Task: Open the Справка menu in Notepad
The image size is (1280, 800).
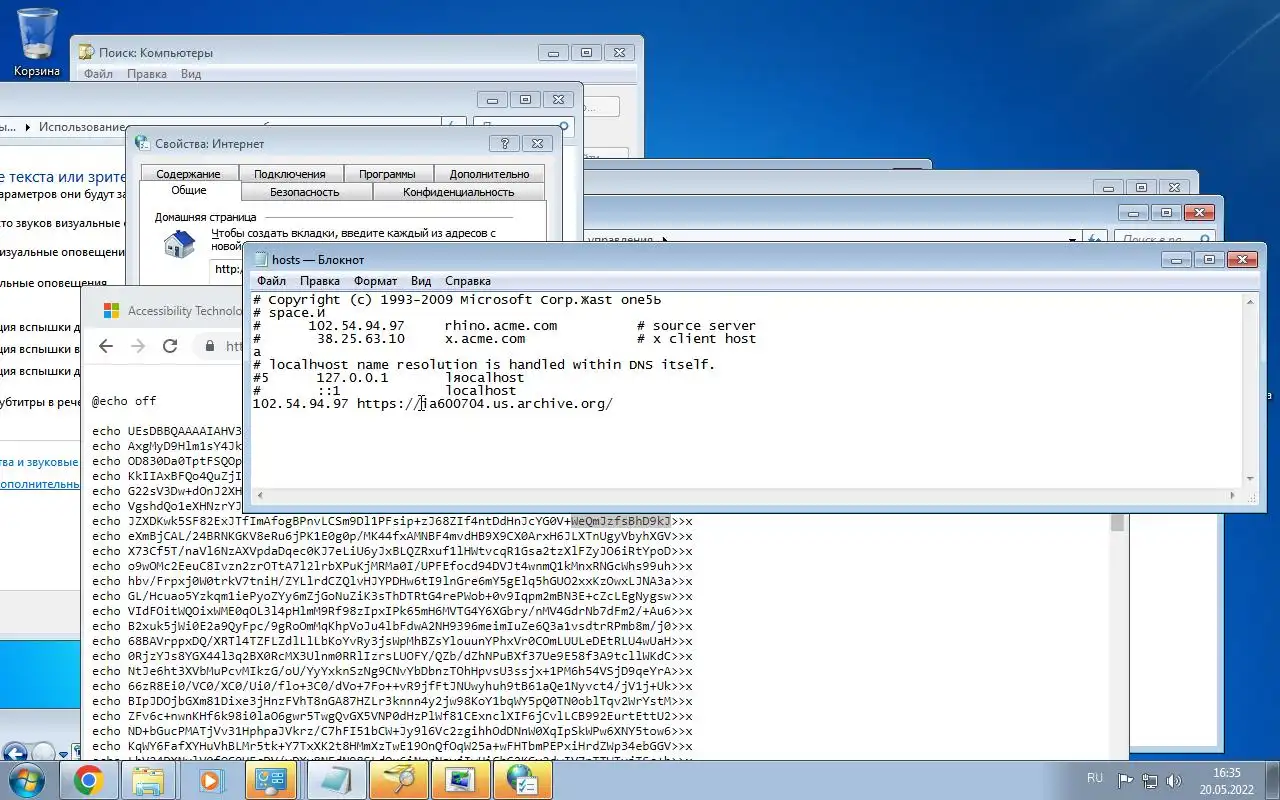Action: 467,281
